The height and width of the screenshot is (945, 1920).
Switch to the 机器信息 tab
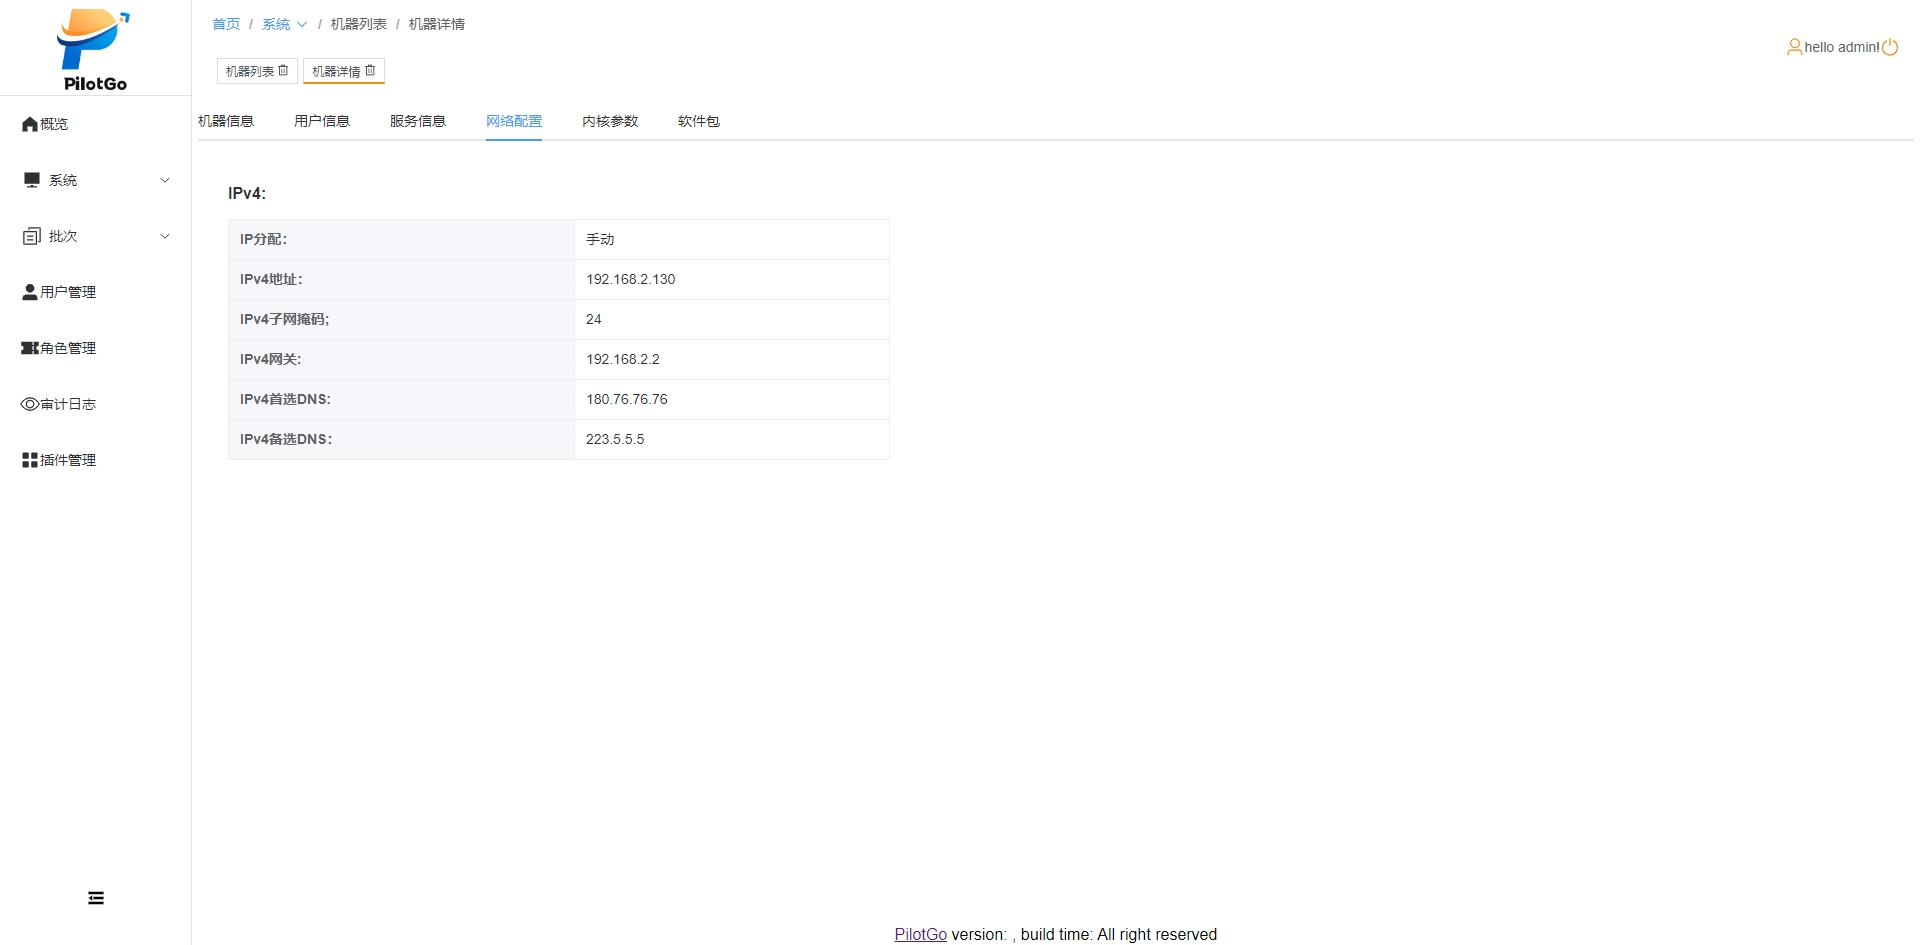226,121
